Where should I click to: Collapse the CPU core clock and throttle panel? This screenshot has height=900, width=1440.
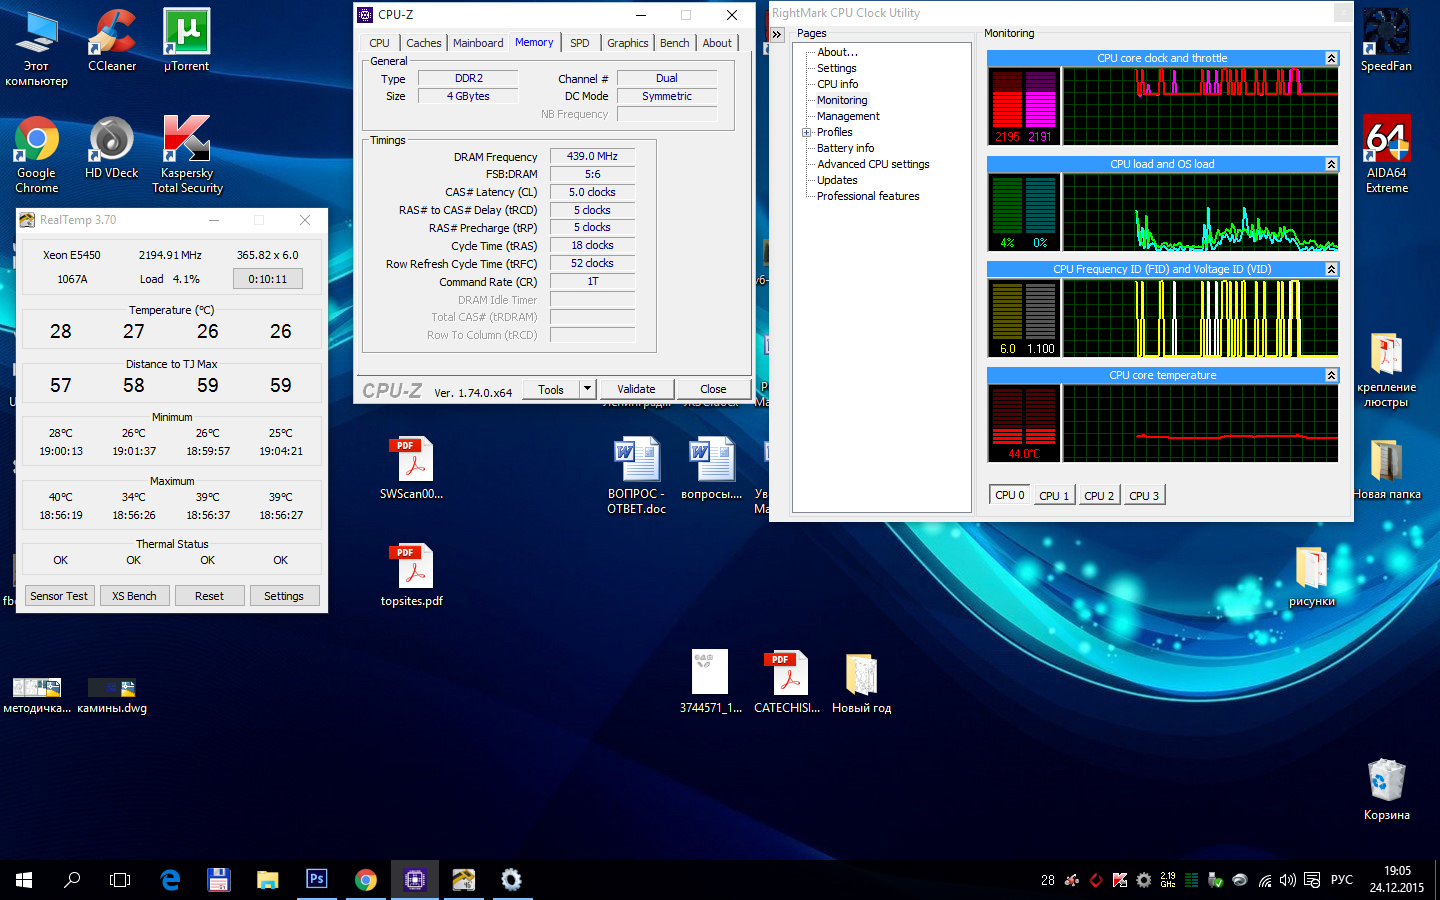[1331, 58]
